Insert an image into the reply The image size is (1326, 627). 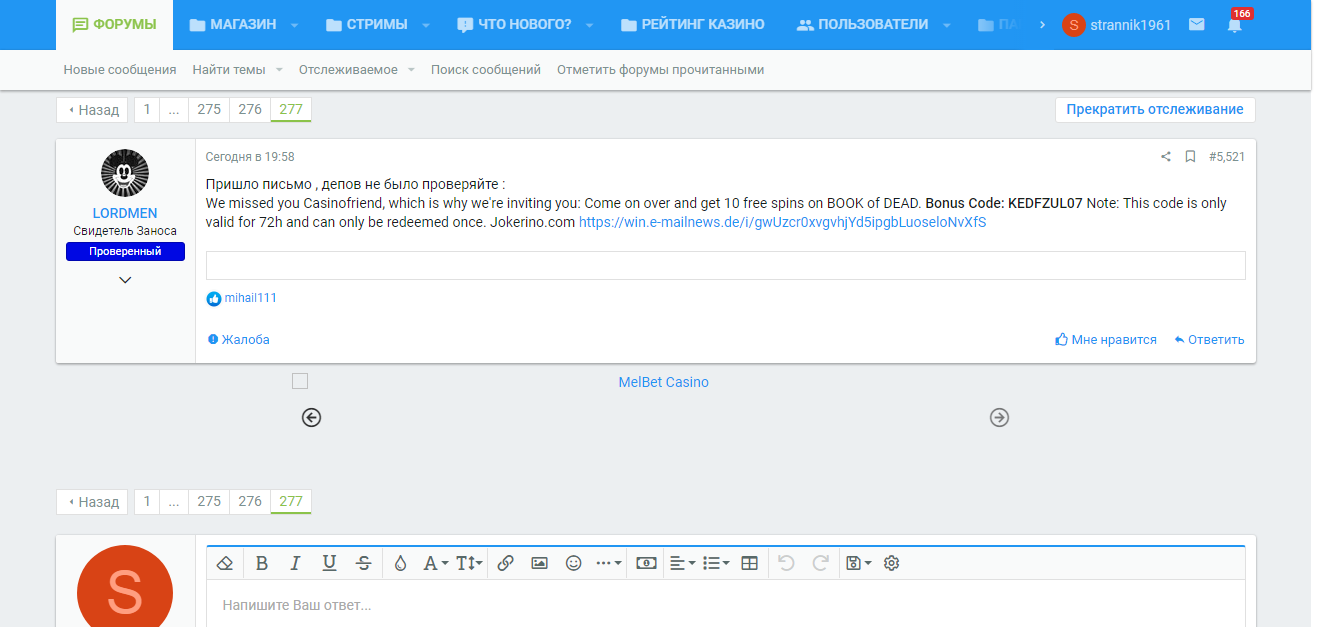[539, 563]
